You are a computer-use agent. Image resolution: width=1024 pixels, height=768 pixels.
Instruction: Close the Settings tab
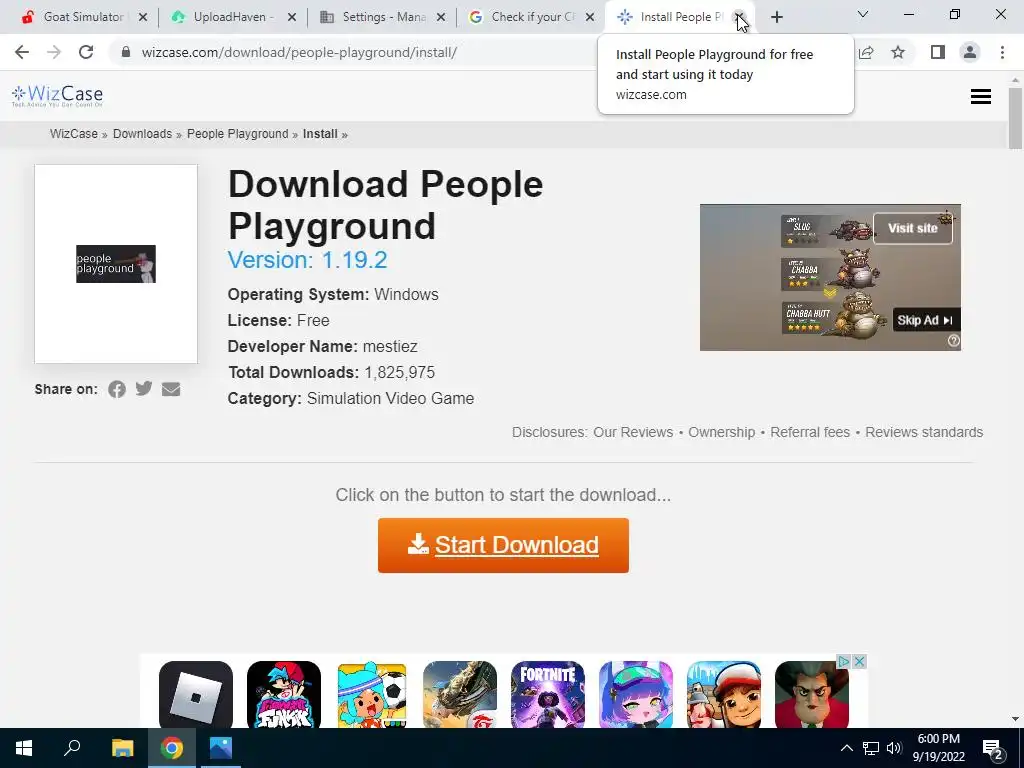point(441,17)
